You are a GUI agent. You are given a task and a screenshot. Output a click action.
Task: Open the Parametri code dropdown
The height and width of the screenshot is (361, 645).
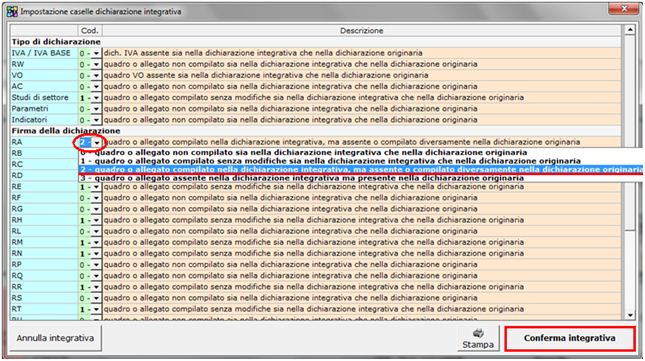click(x=96, y=109)
